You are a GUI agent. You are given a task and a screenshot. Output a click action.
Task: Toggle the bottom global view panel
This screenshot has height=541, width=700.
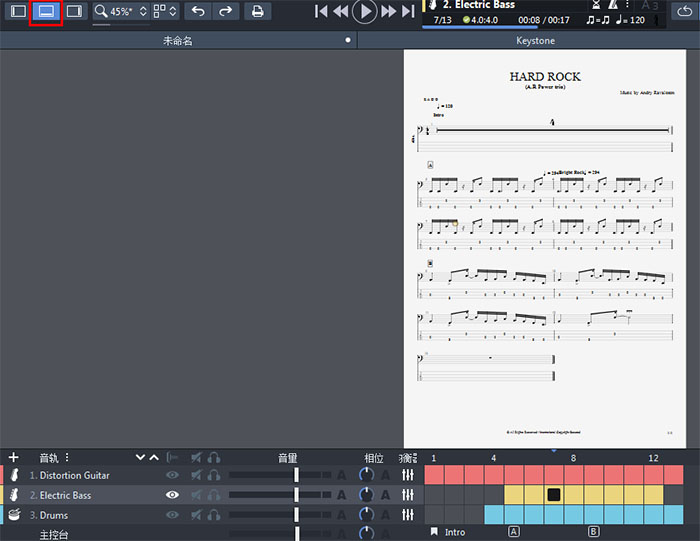click(46, 12)
